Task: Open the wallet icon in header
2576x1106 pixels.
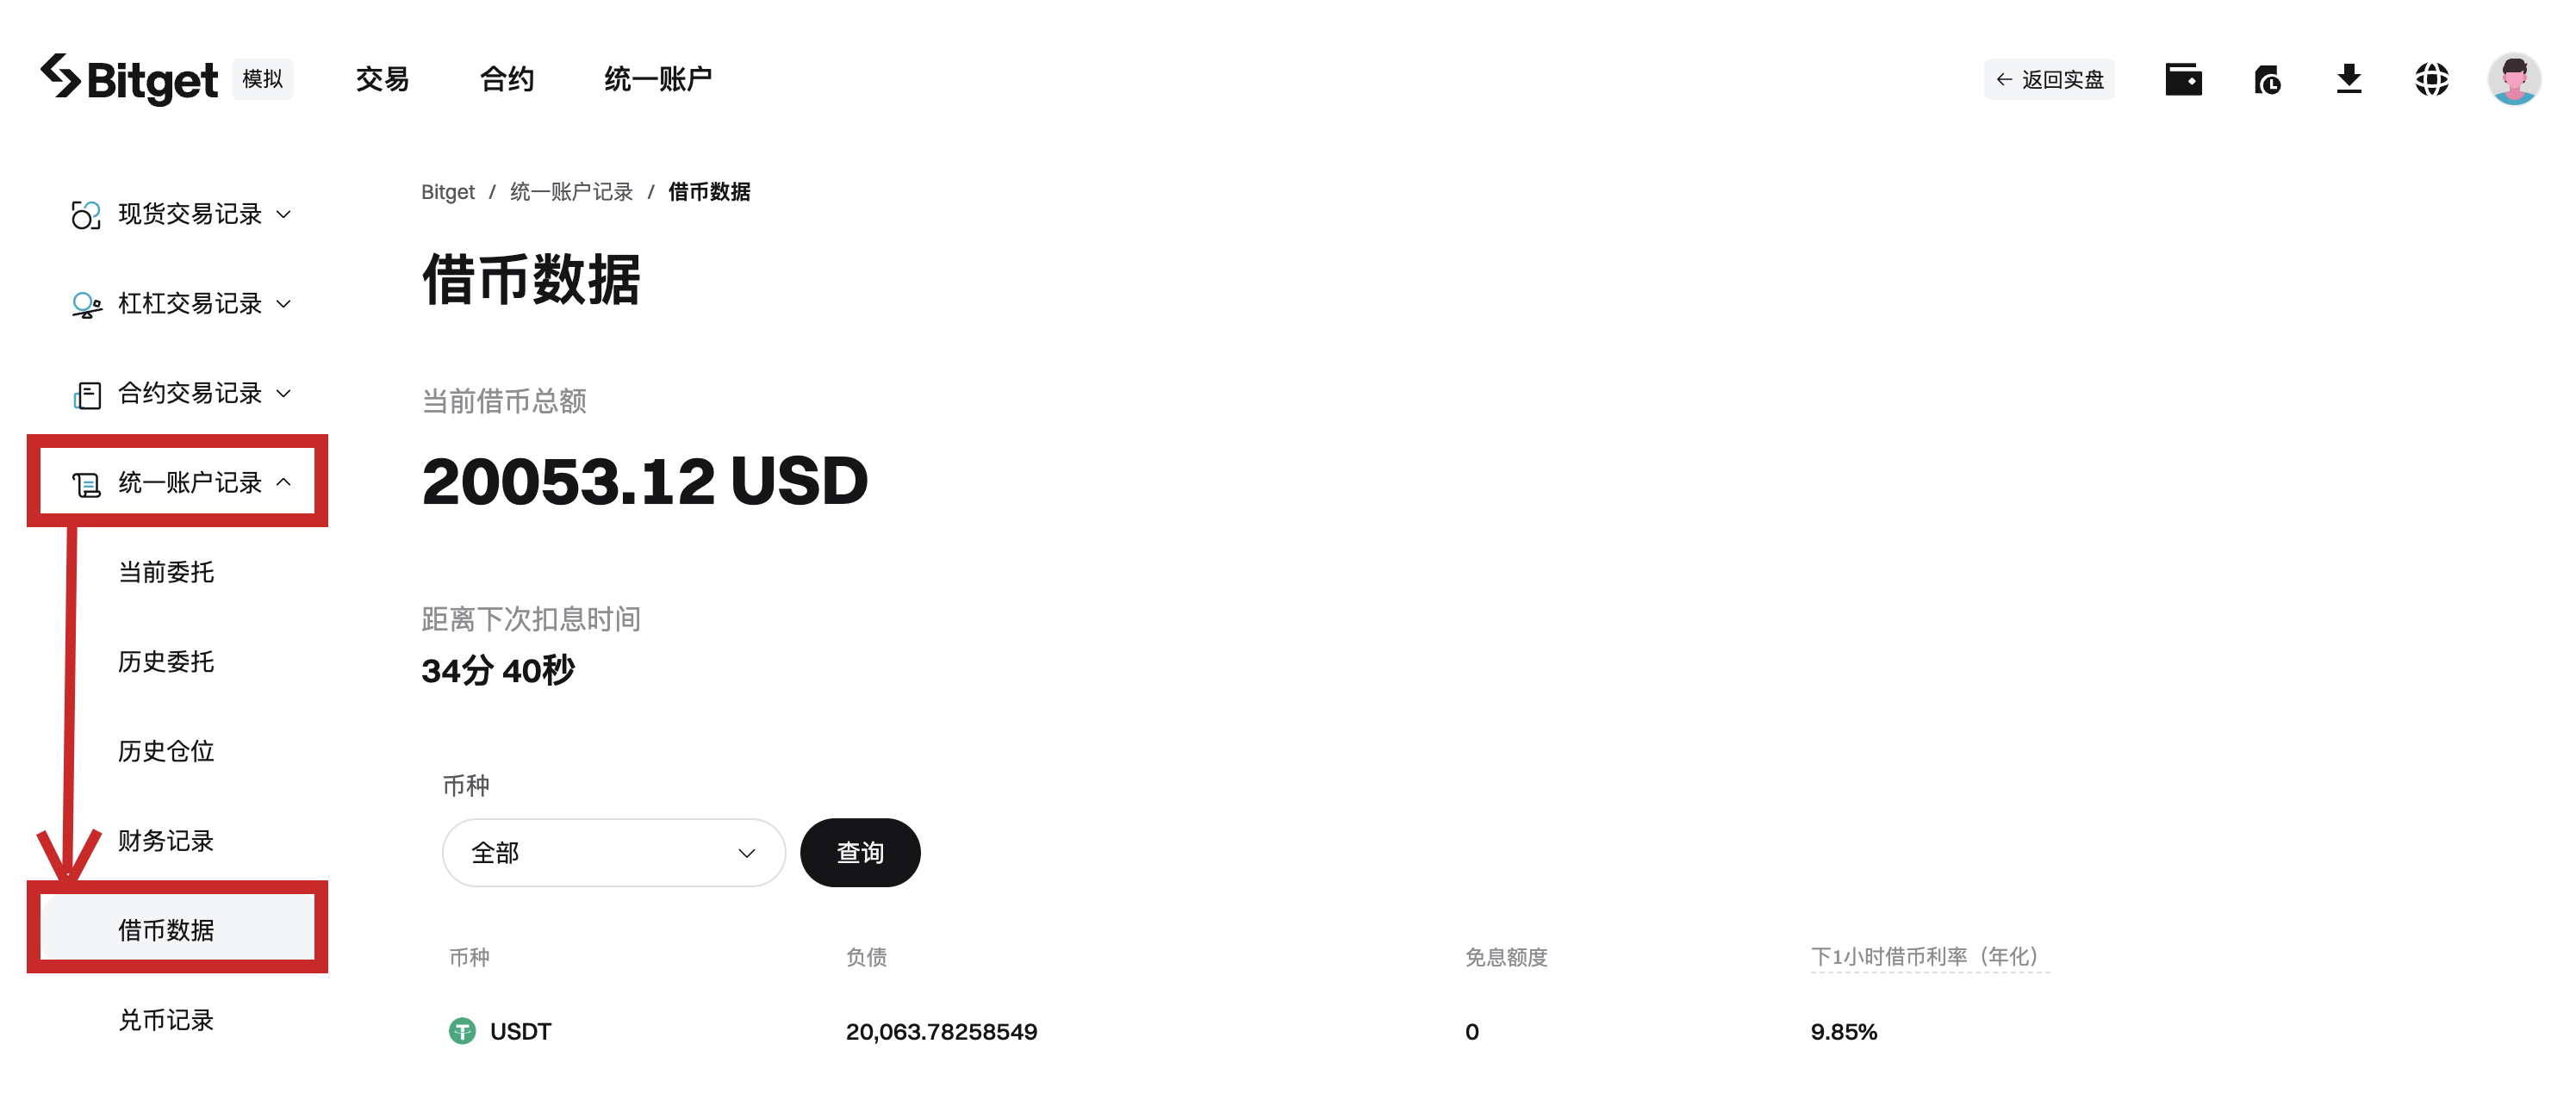Action: tap(2183, 79)
